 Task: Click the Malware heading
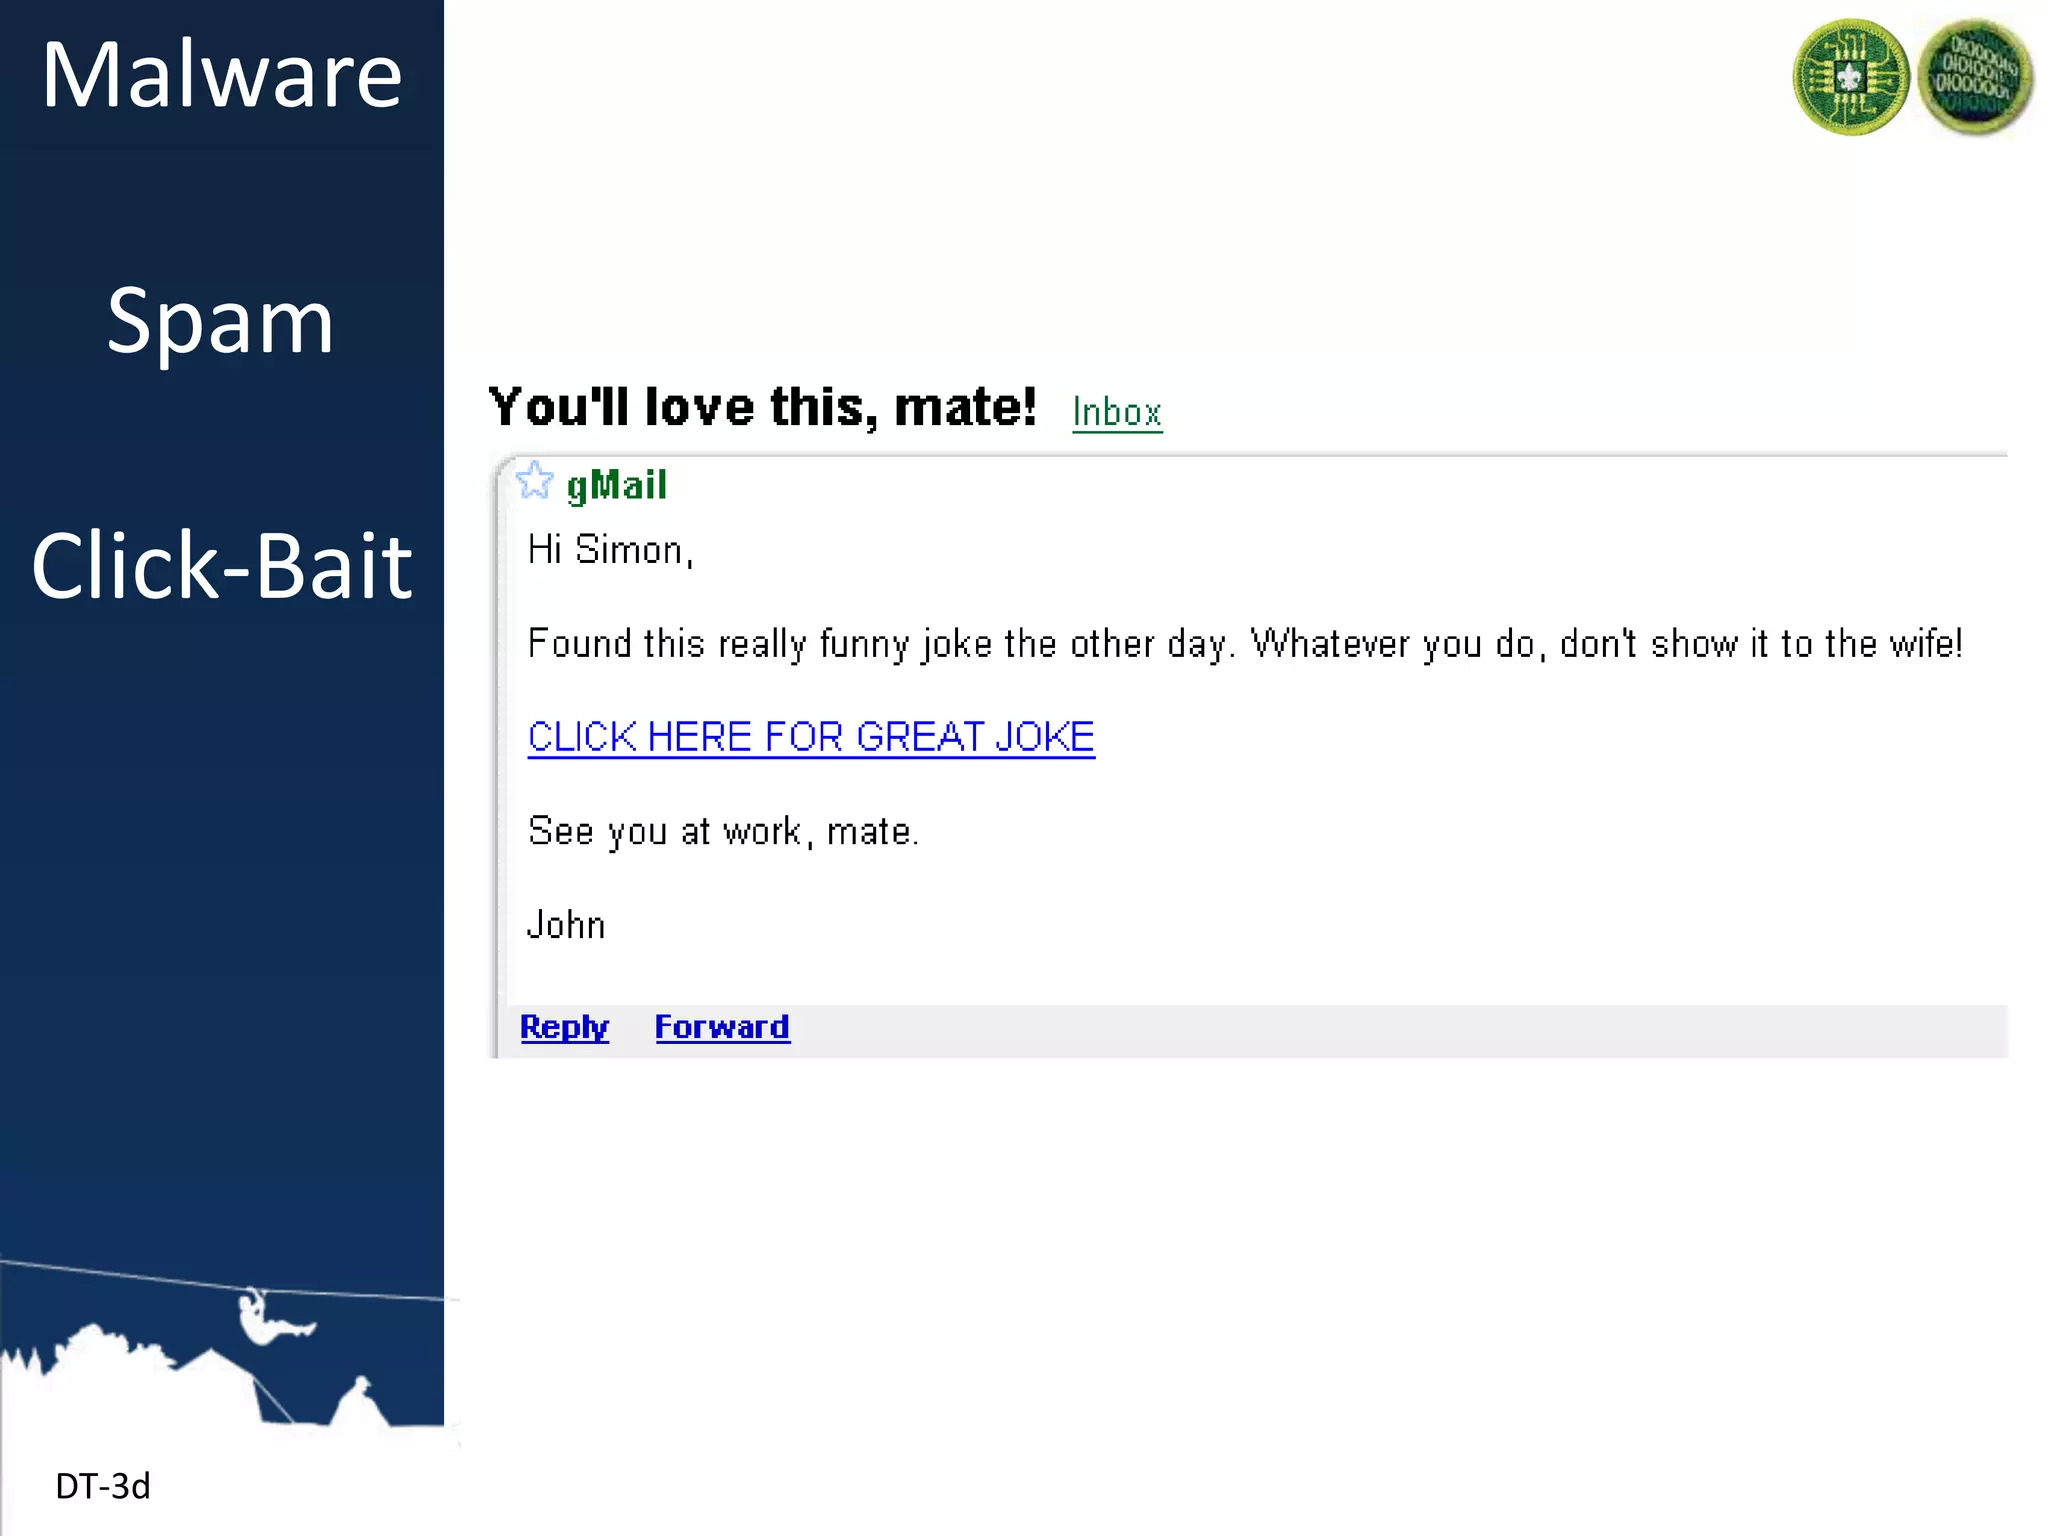coord(221,75)
